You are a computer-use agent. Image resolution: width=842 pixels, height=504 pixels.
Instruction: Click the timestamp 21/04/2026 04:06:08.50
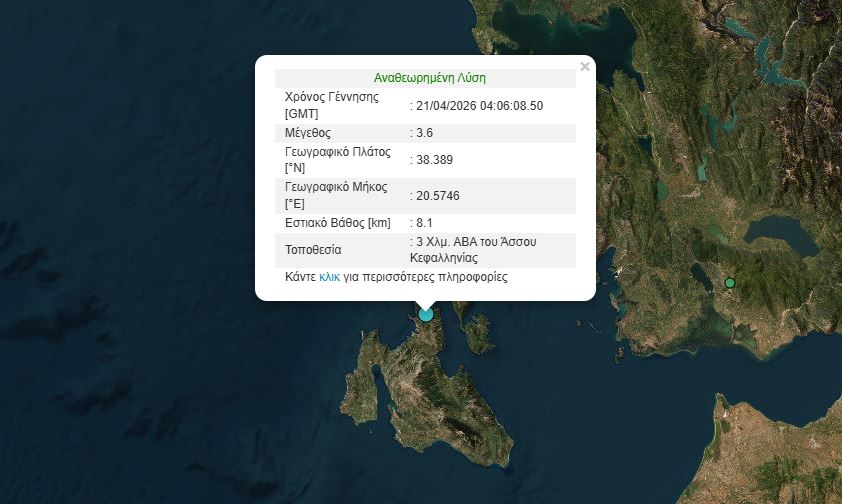pyautogui.click(x=479, y=105)
